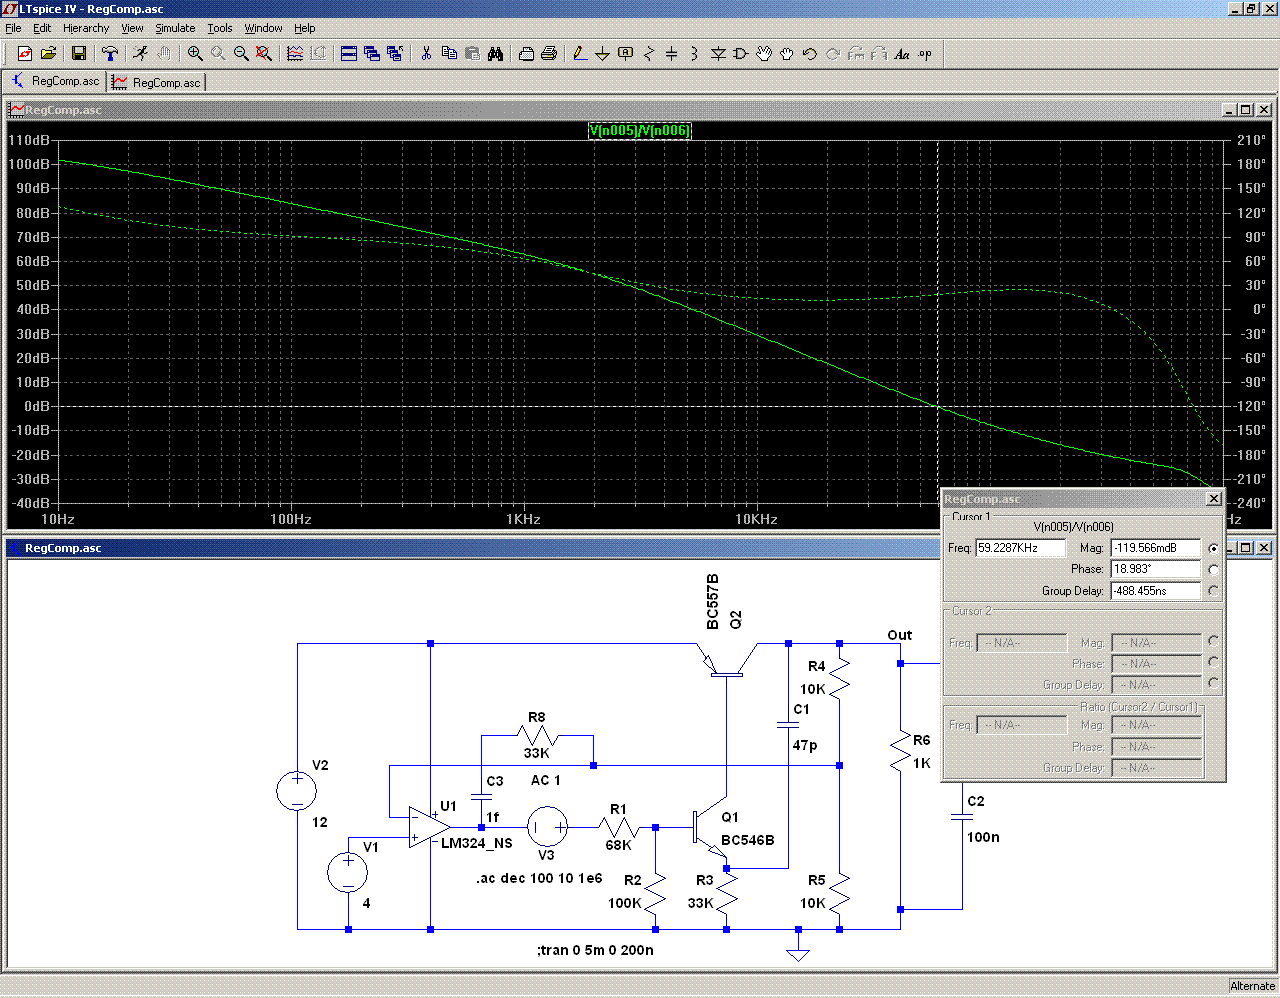Screen dimensions: 1280x998
Task: Click the Cursor 1 Freq value field
Action: (x=1020, y=548)
